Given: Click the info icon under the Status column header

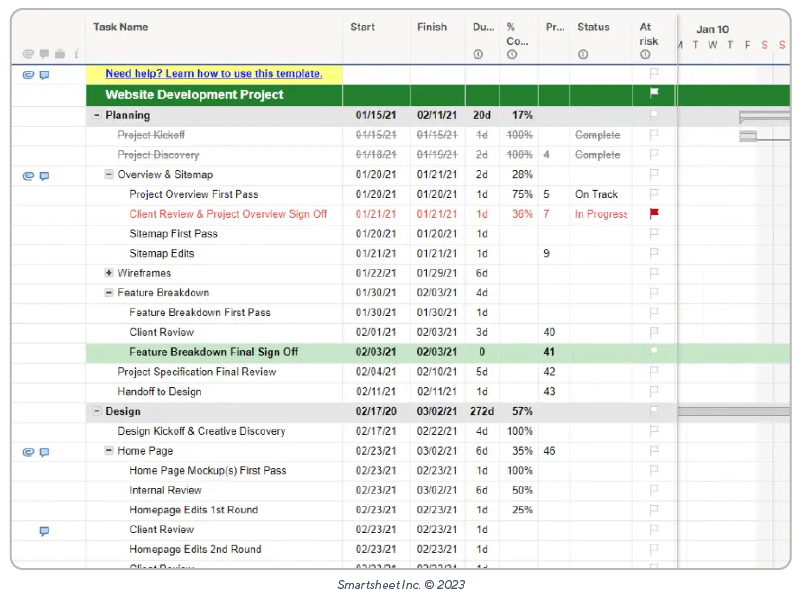Looking at the screenshot, I should coord(581,54).
